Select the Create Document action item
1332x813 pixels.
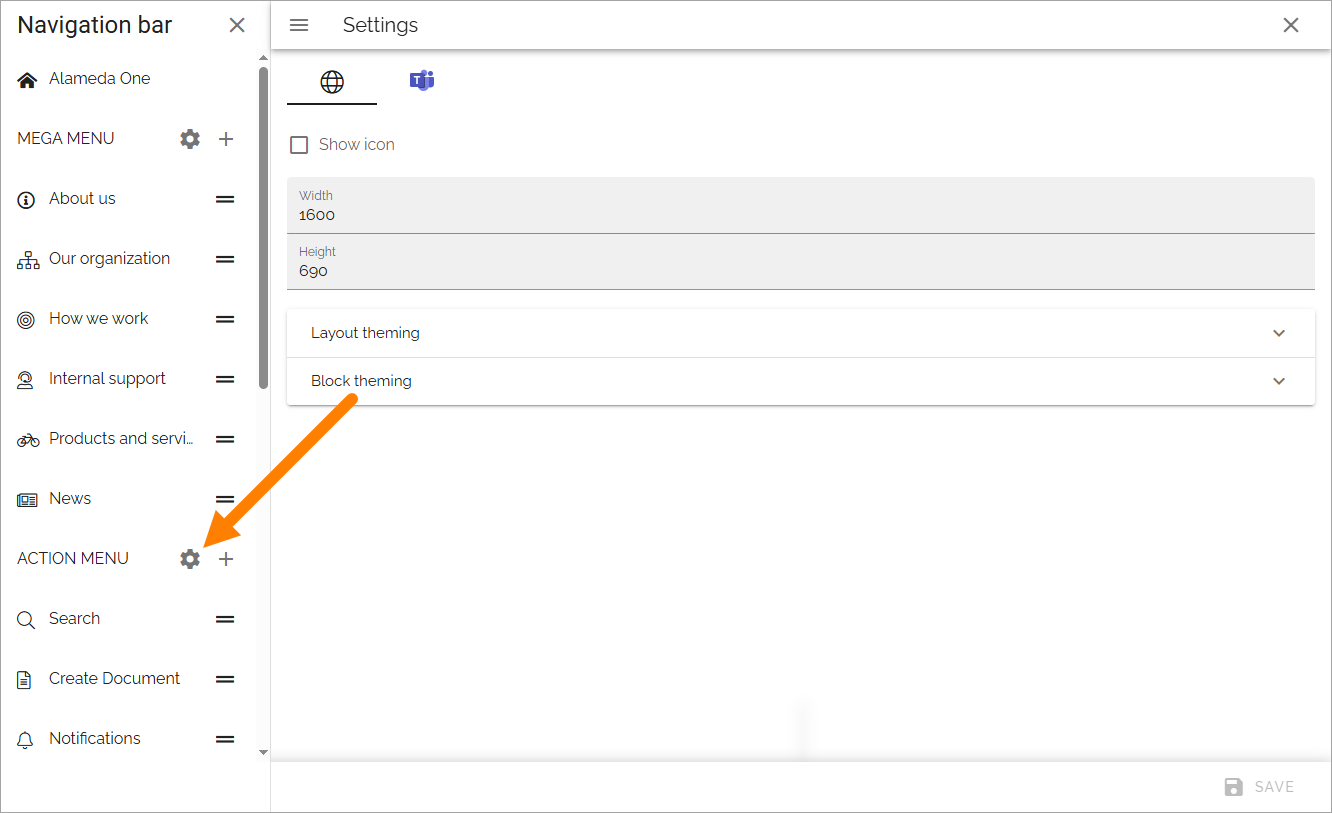click(x=114, y=679)
